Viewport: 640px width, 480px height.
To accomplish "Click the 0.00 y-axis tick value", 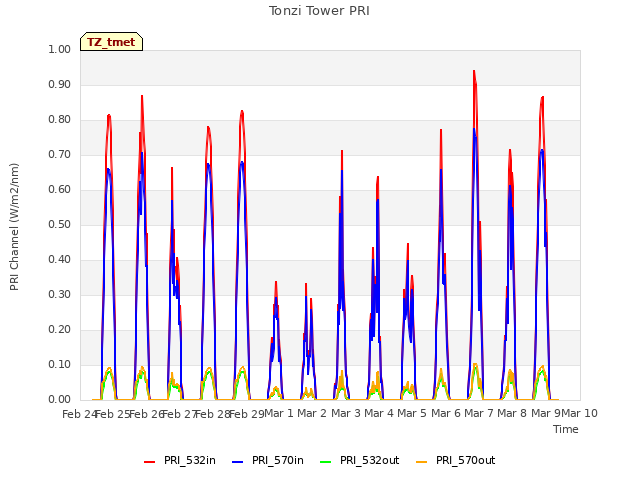I will [x=60, y=400].
